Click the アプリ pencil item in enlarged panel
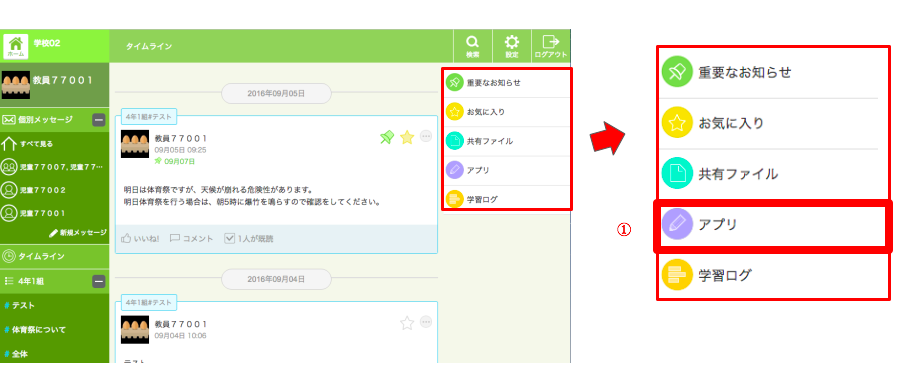 pyautogui.click(x=773, y=225)
